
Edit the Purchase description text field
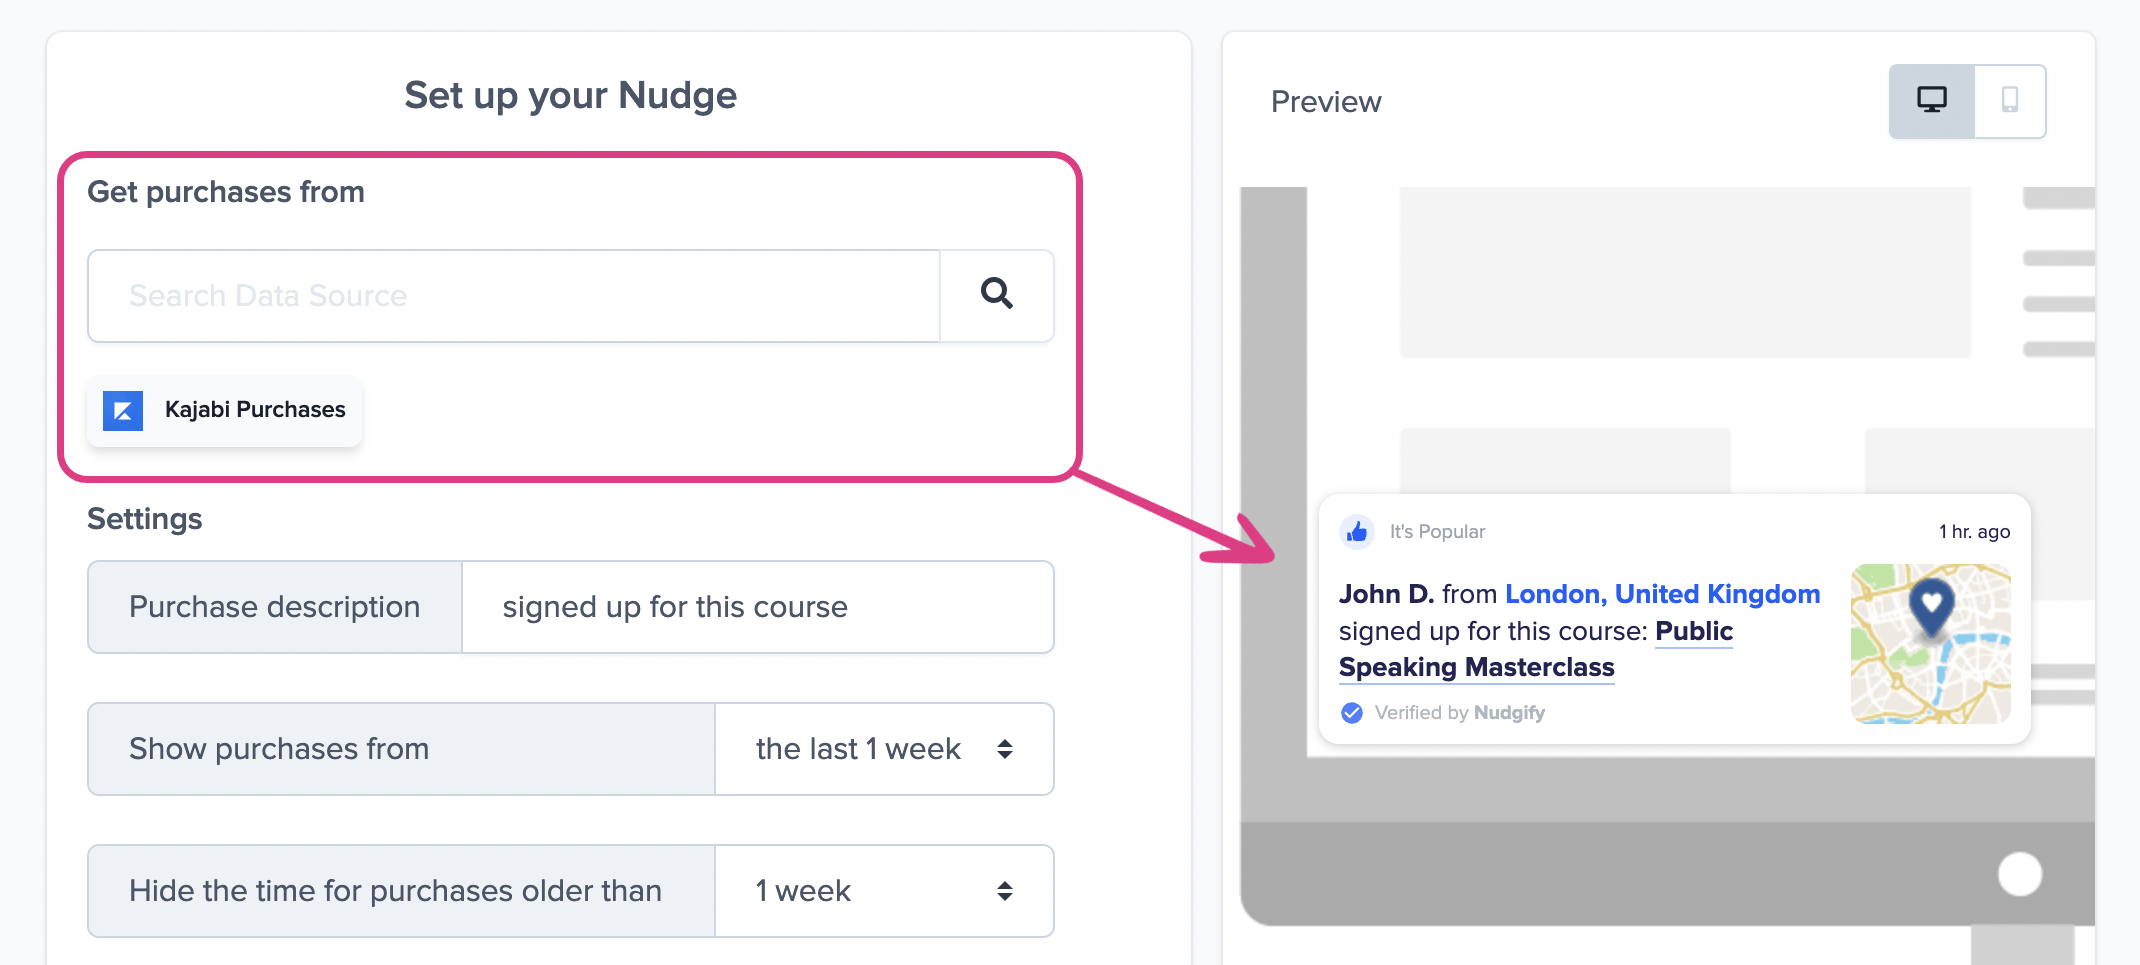pyautogui.click(x=756, y=607)
